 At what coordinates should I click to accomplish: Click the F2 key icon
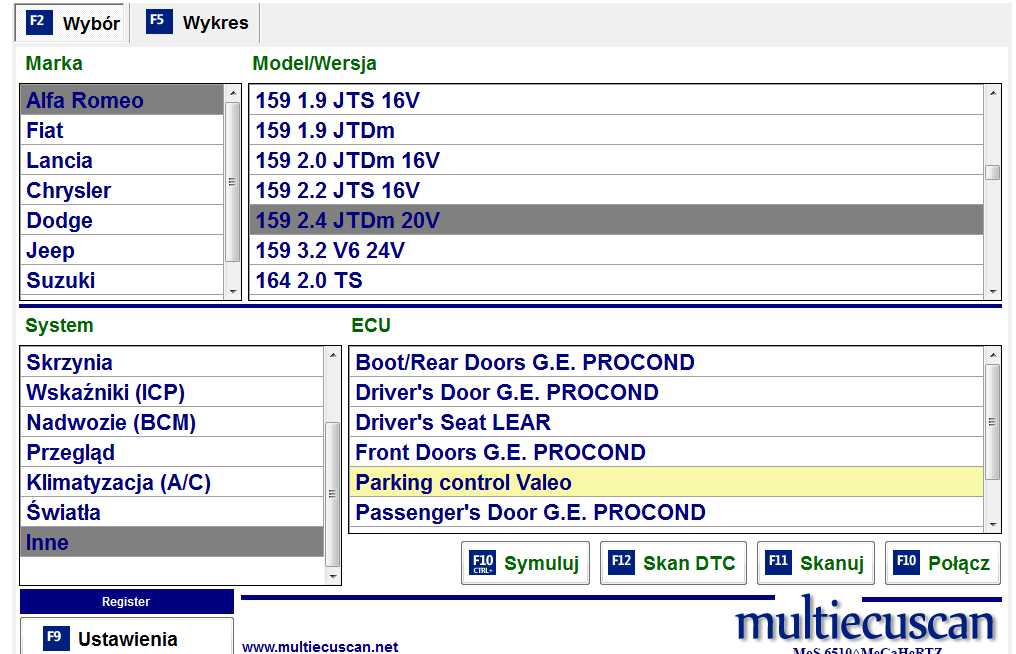[39, 22]
